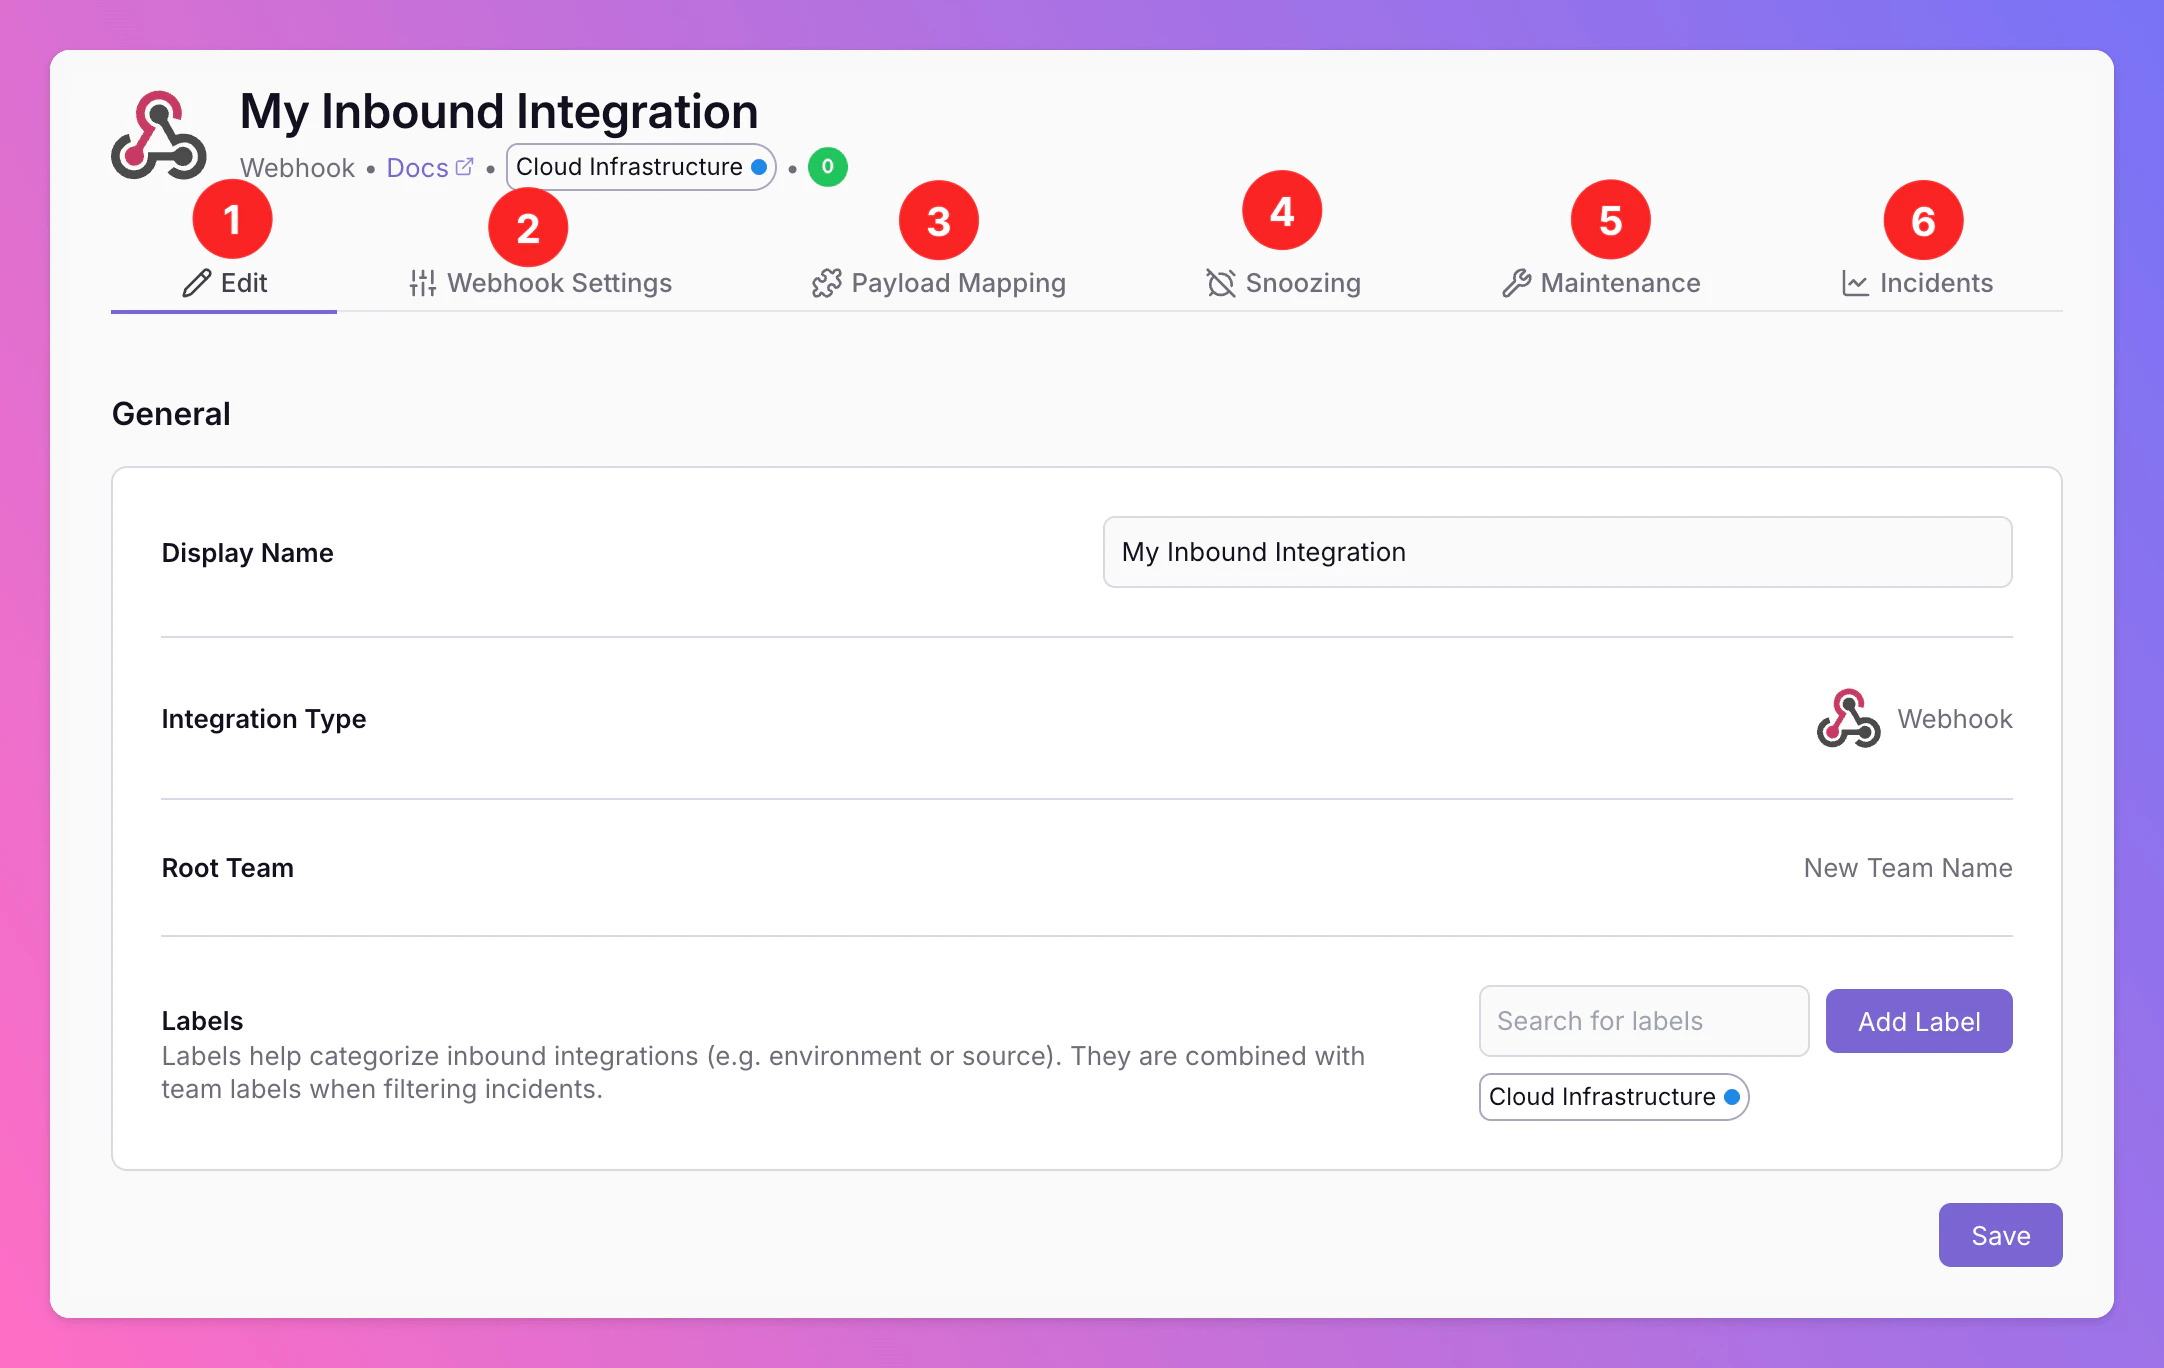
Task: Go to the Incidents tab
Action: [x=1935, y=283]
